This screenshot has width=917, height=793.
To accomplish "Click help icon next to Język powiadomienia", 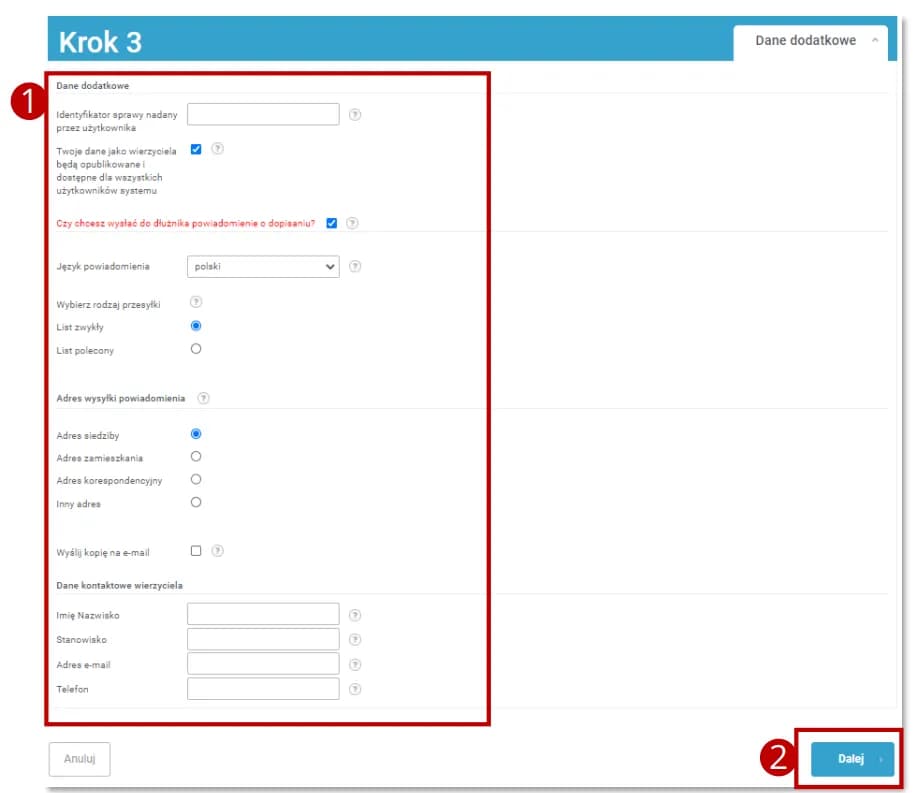I will [355, 267].
